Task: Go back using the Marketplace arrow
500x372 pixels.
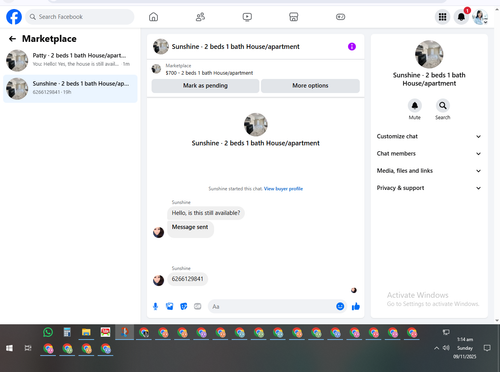Action: click(x=12, y=39)
